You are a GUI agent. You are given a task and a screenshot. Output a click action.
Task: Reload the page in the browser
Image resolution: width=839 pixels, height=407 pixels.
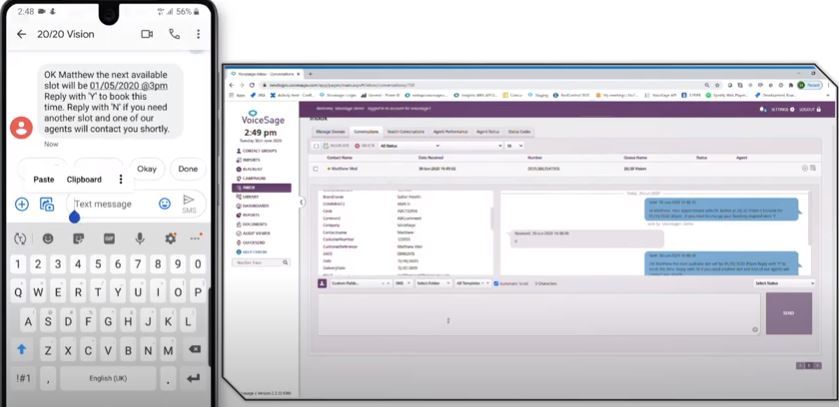[251, 85]
